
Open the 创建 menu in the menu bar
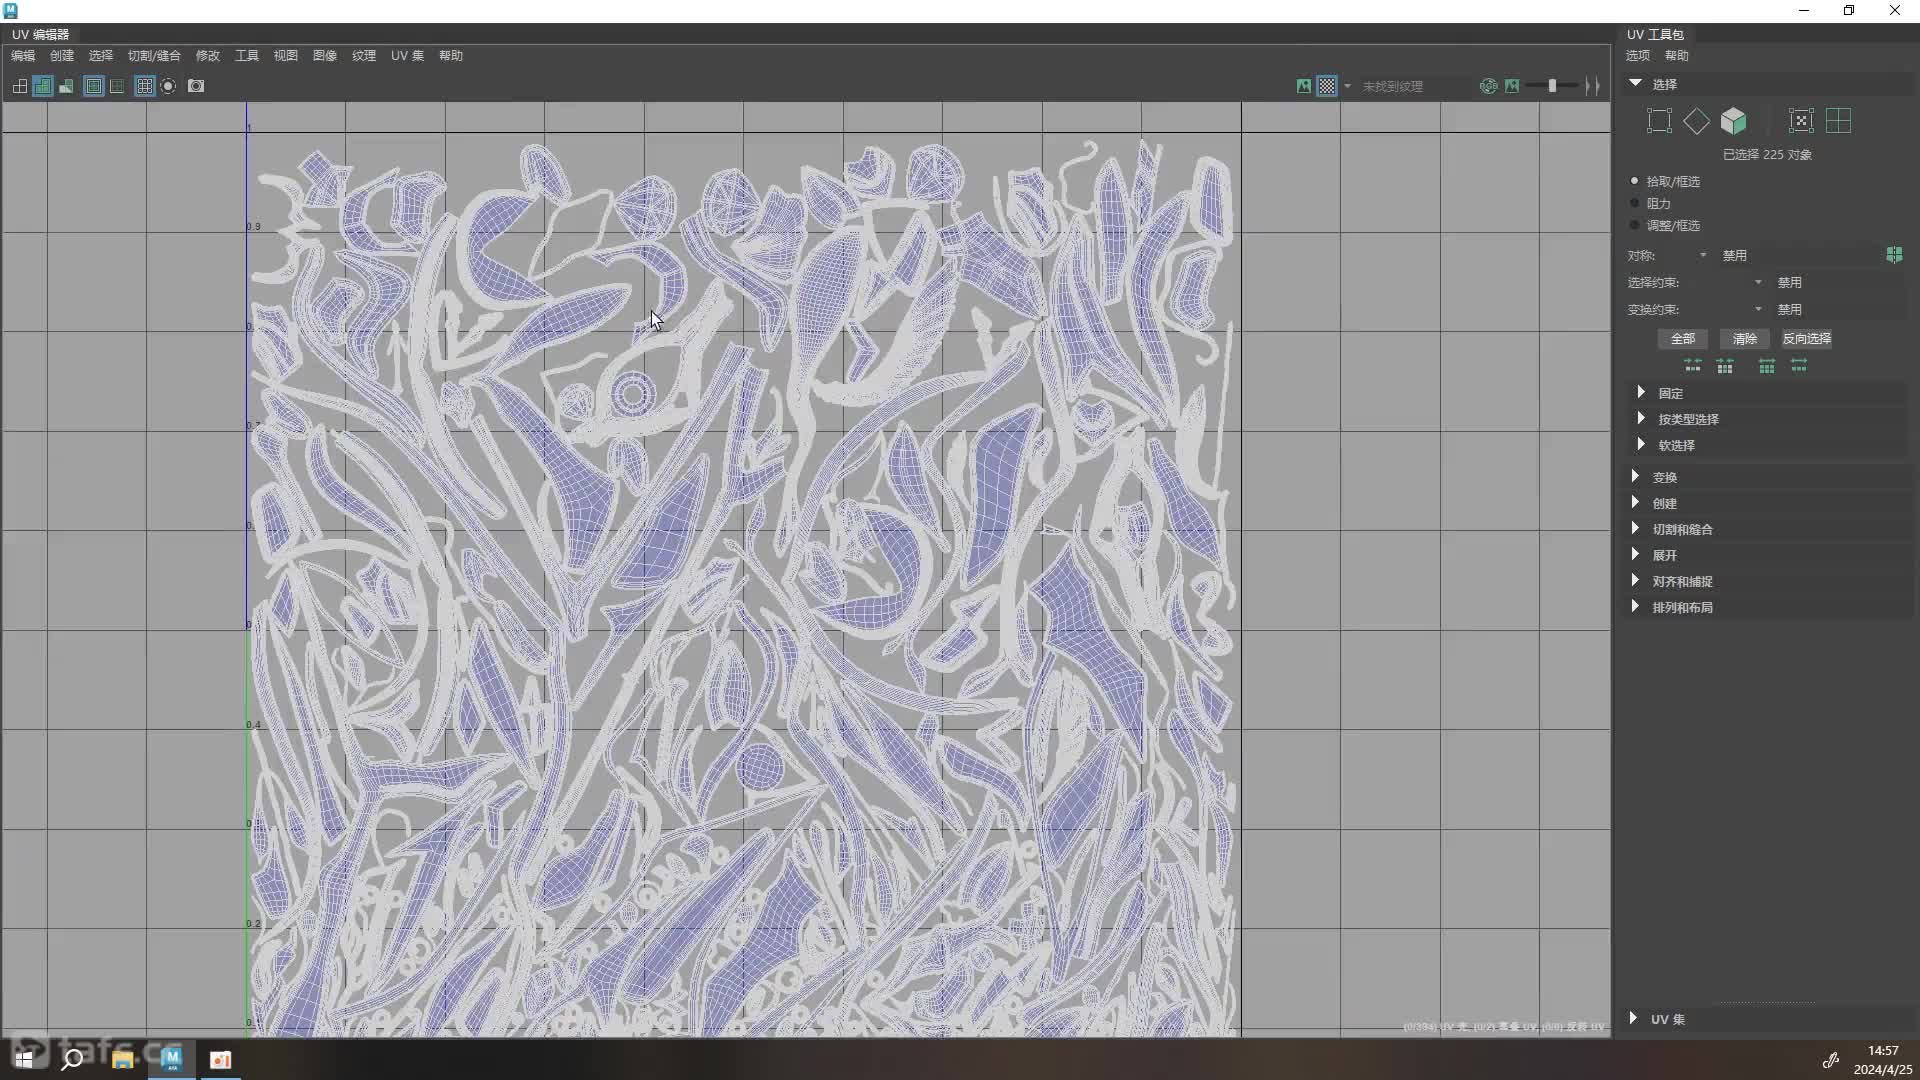pyautogui.click(x=62, y=56)
